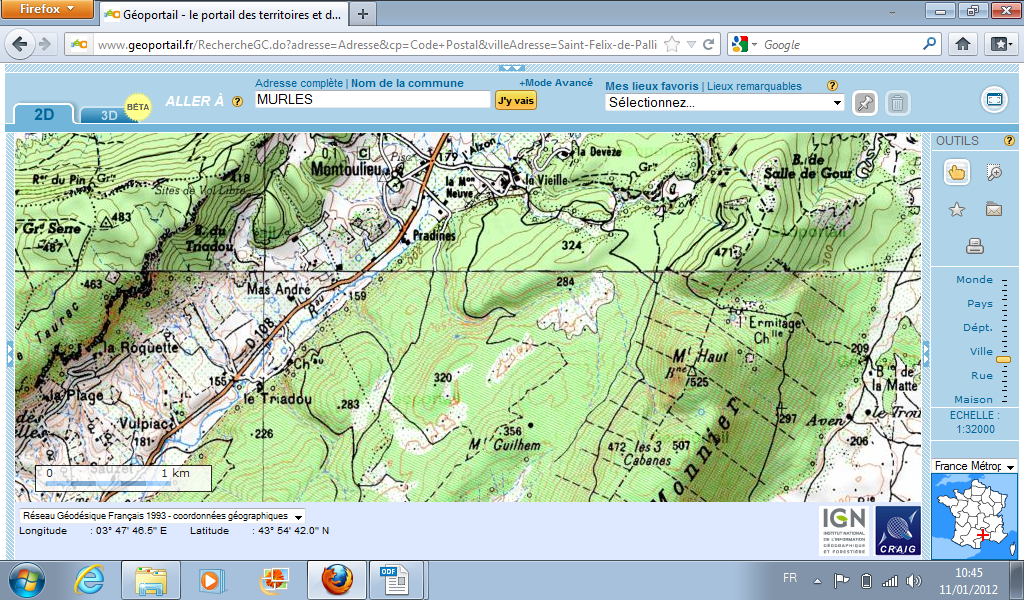Set zoom level to Monde

pos(974,279)
